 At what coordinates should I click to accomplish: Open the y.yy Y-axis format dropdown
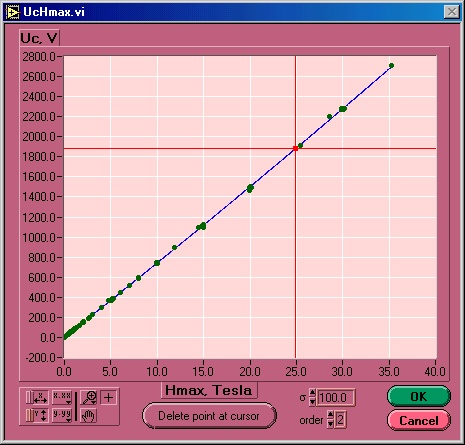coord(62,415)
